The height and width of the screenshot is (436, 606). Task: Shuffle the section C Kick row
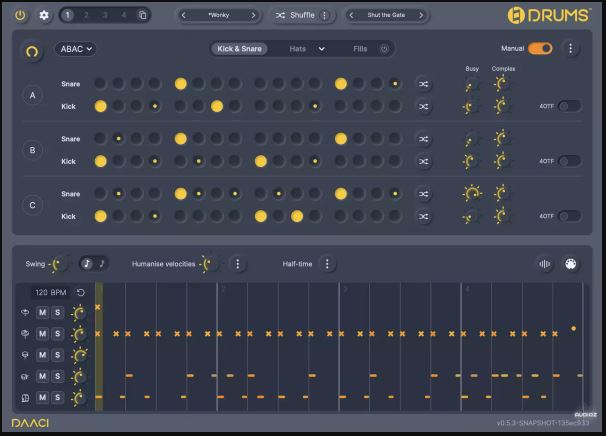pos(423,216)
